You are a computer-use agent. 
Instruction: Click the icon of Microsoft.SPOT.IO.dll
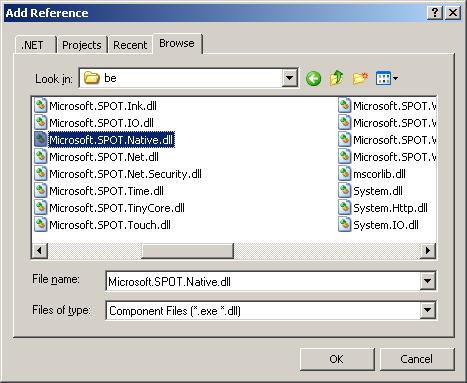tap(41, 123)
